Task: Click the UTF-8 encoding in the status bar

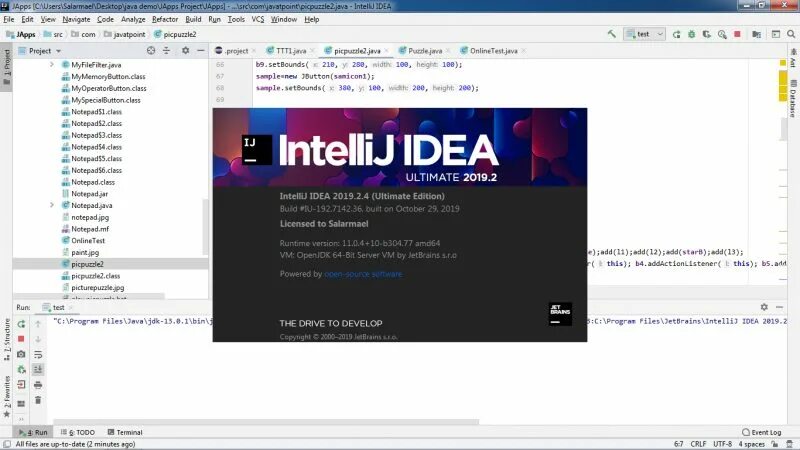Action: click(722, 444)
